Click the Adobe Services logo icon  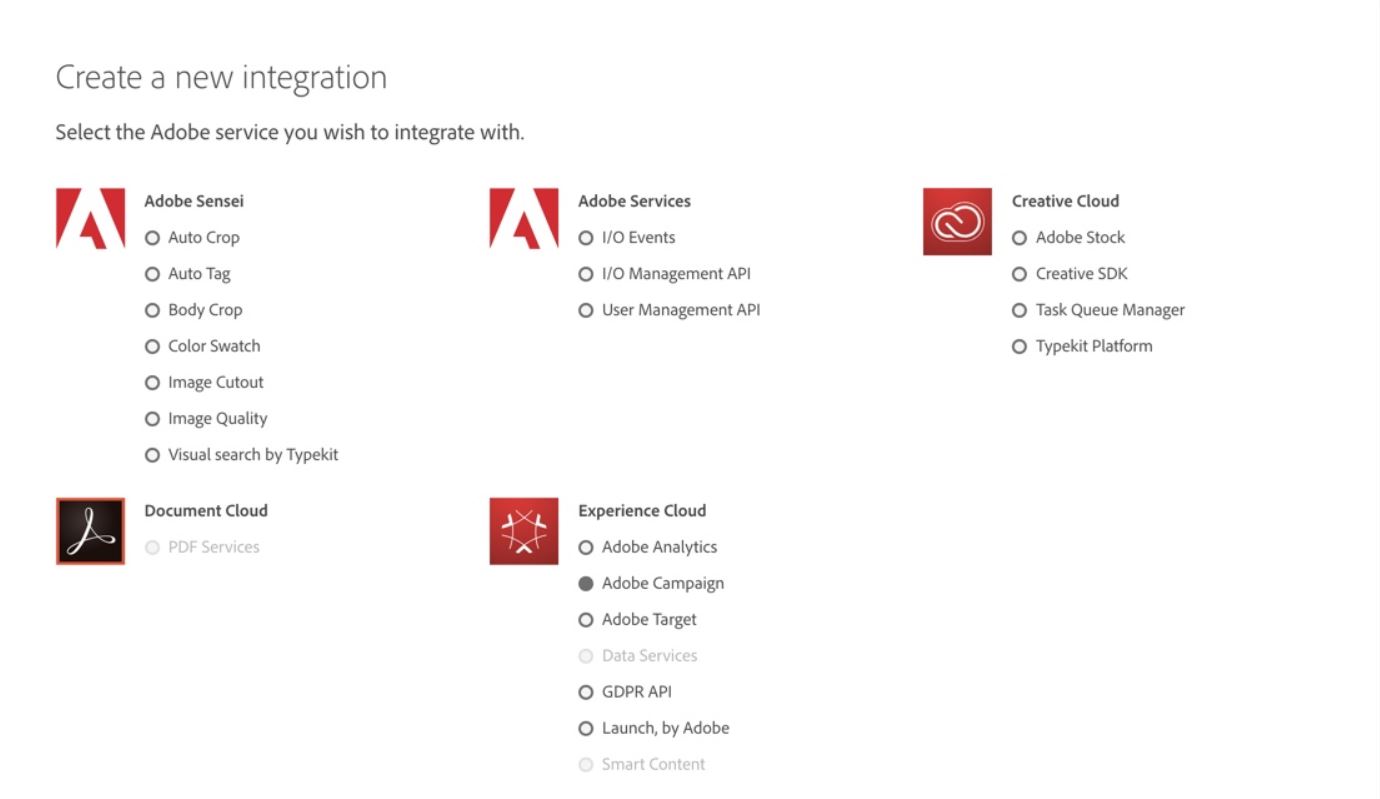pyautogui.click(x=524, y=218)
